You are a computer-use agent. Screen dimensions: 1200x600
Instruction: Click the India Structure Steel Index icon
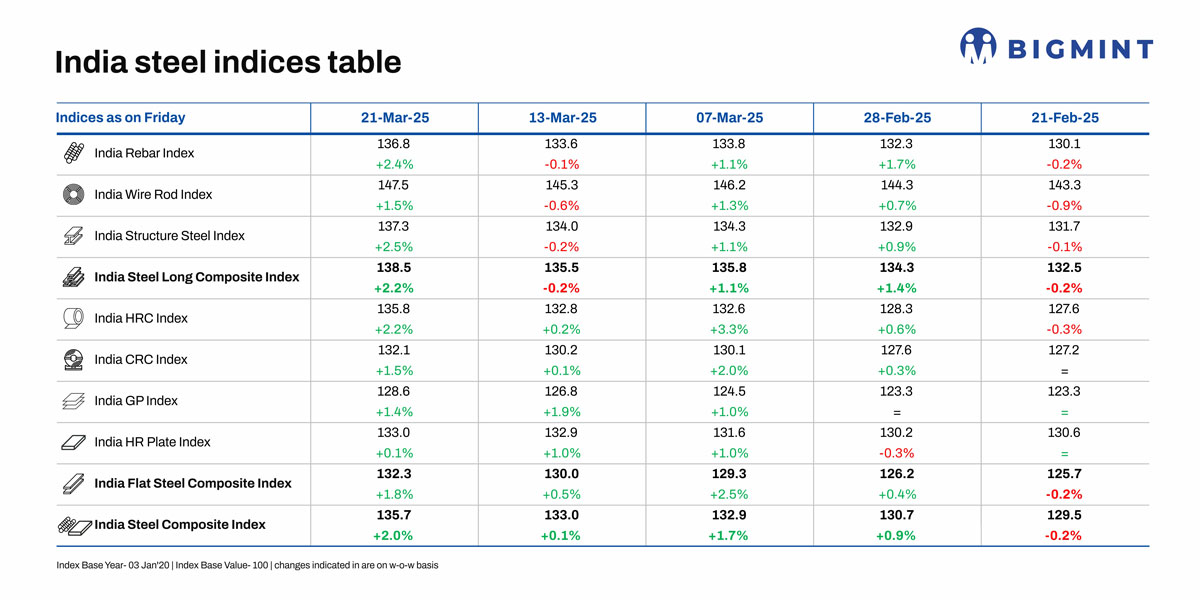[x=73, y=236]
